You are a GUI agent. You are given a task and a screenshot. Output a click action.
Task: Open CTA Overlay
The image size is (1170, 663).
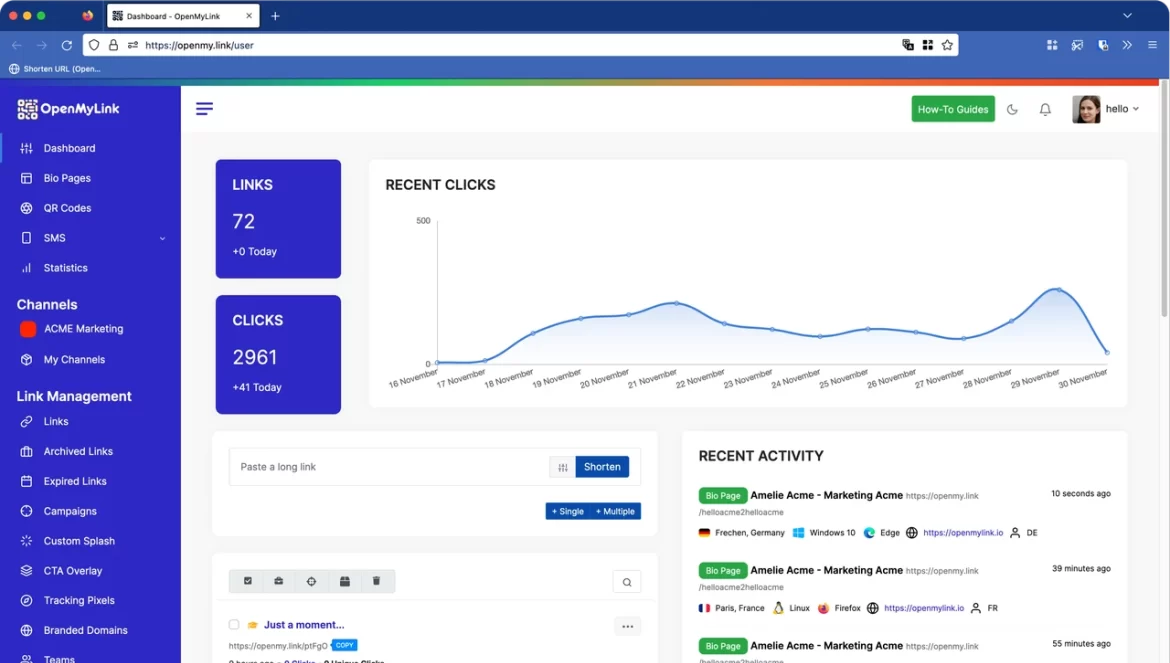[x=72, y=571]
